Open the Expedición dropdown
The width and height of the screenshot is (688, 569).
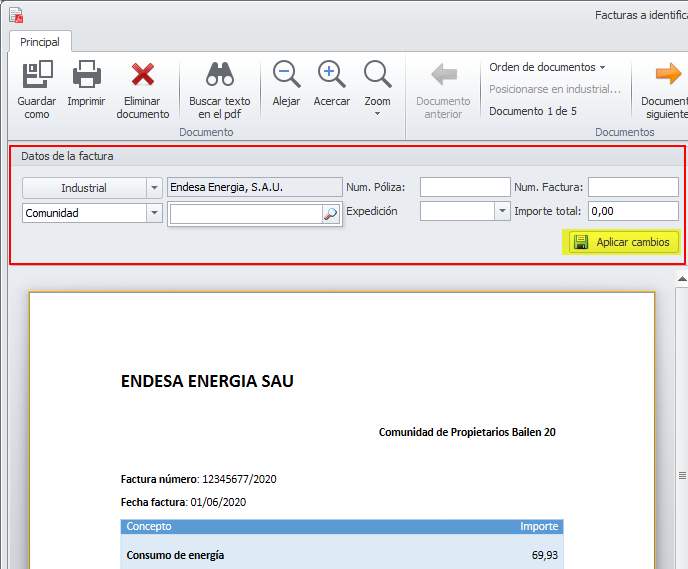tap(502, 211)
